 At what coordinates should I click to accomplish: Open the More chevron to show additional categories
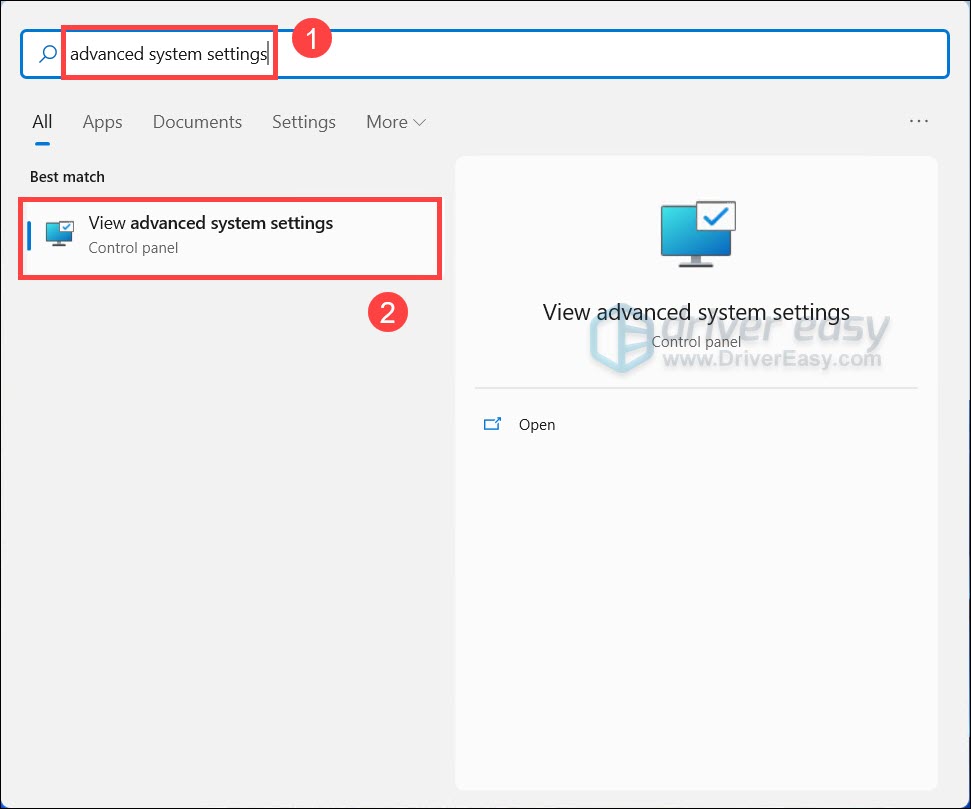point(420,121)
